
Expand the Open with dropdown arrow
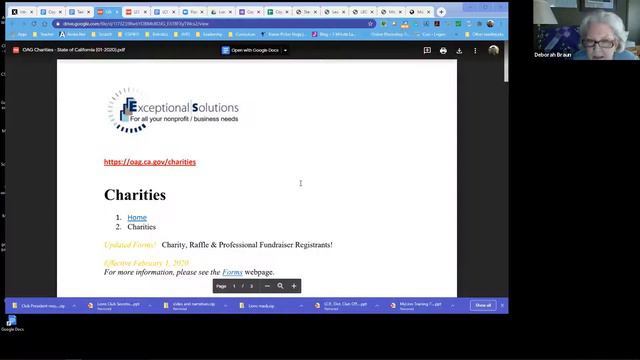coord(285,50)
